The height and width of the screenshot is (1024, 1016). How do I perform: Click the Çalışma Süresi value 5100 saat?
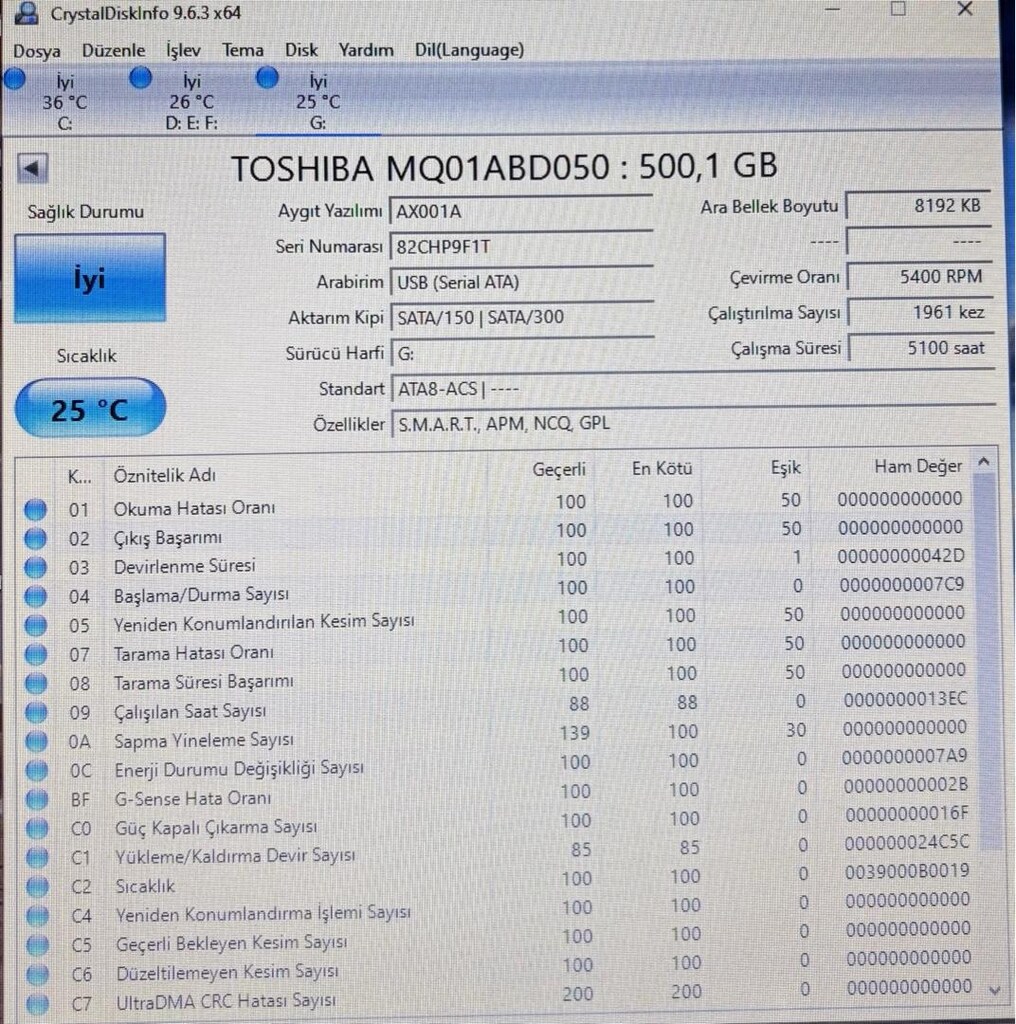(921, 347)
